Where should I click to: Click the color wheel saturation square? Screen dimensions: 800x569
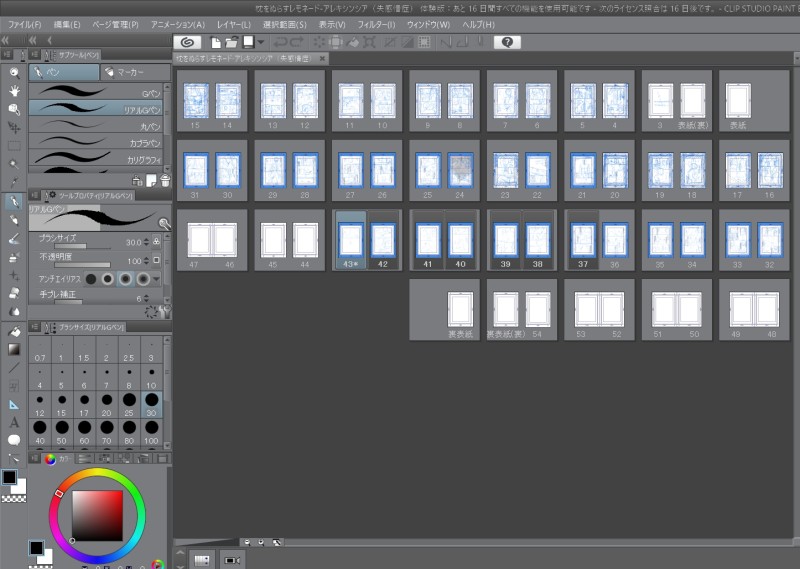click(x=97, y=515)
